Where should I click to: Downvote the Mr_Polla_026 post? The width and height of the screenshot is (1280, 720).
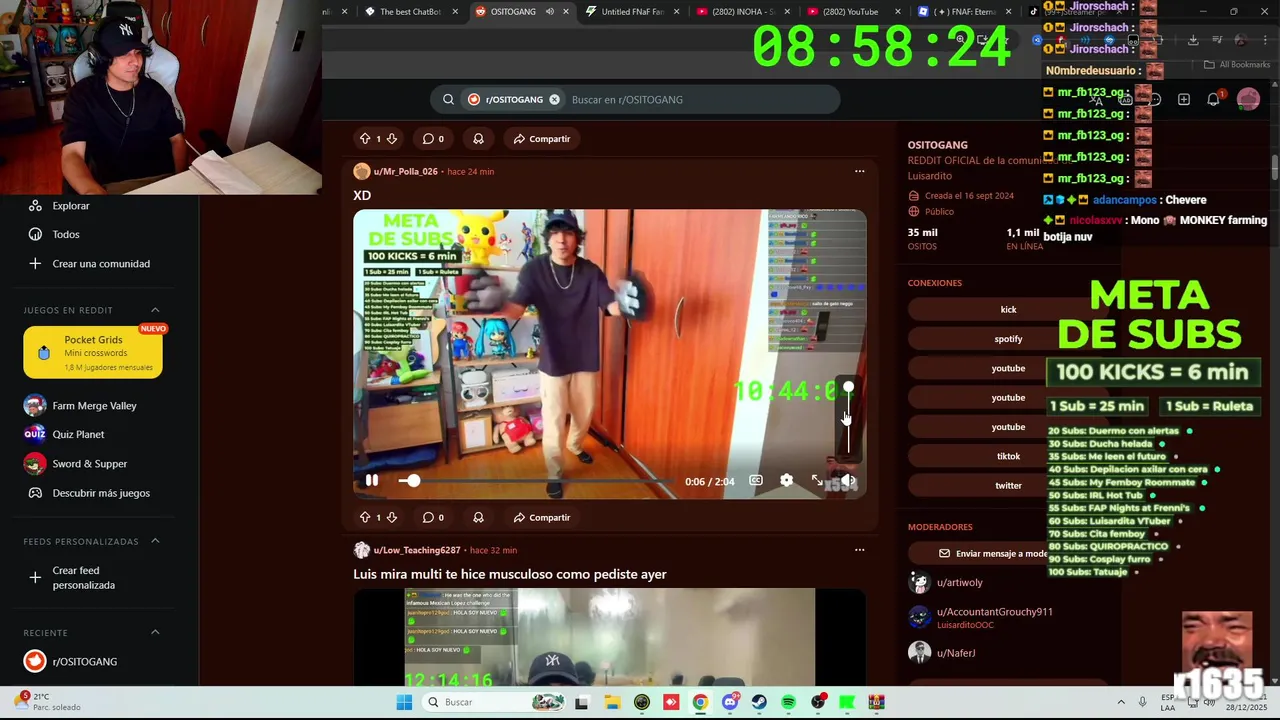pos(392,518)
